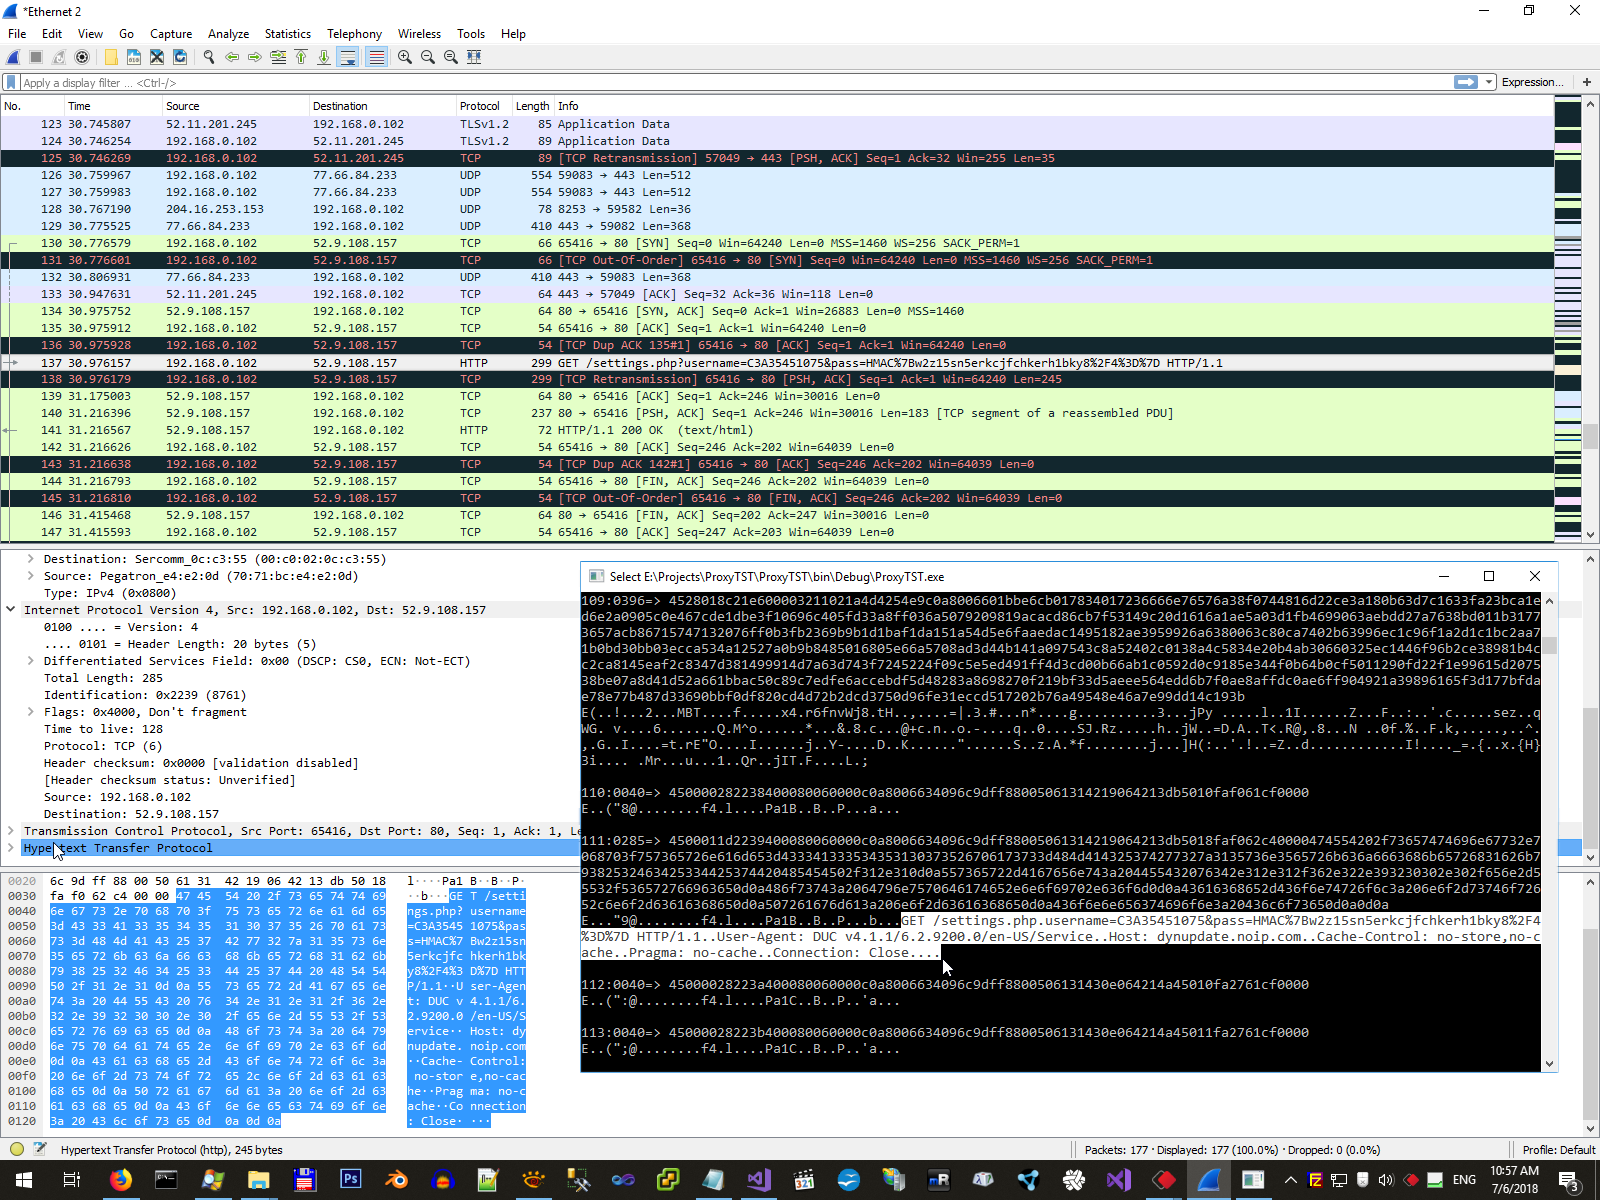
Task: Show hidden system tray icons
Action: [1291, 1180]
